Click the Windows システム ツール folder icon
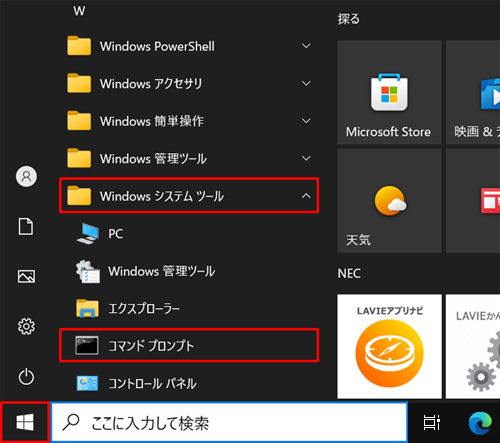 pyautogui.click(x=79, y=196)
